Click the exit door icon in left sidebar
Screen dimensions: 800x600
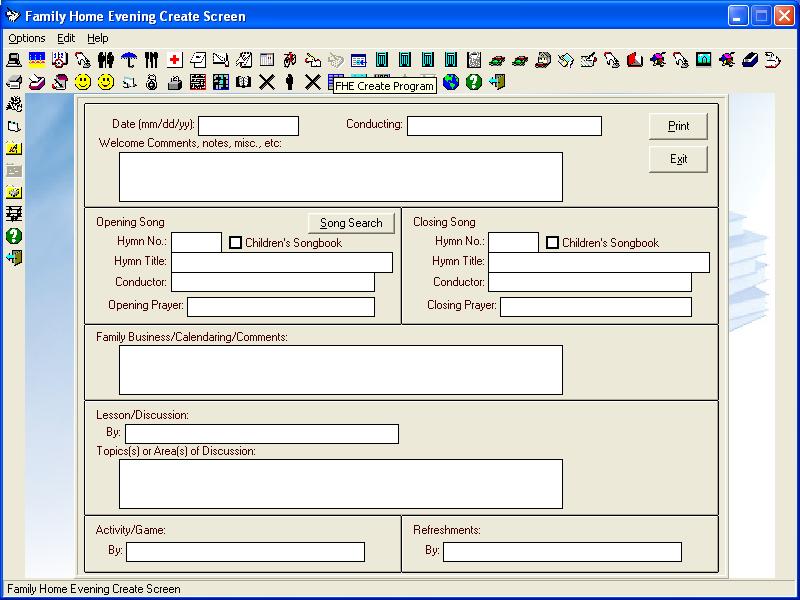tap(14, 258)
